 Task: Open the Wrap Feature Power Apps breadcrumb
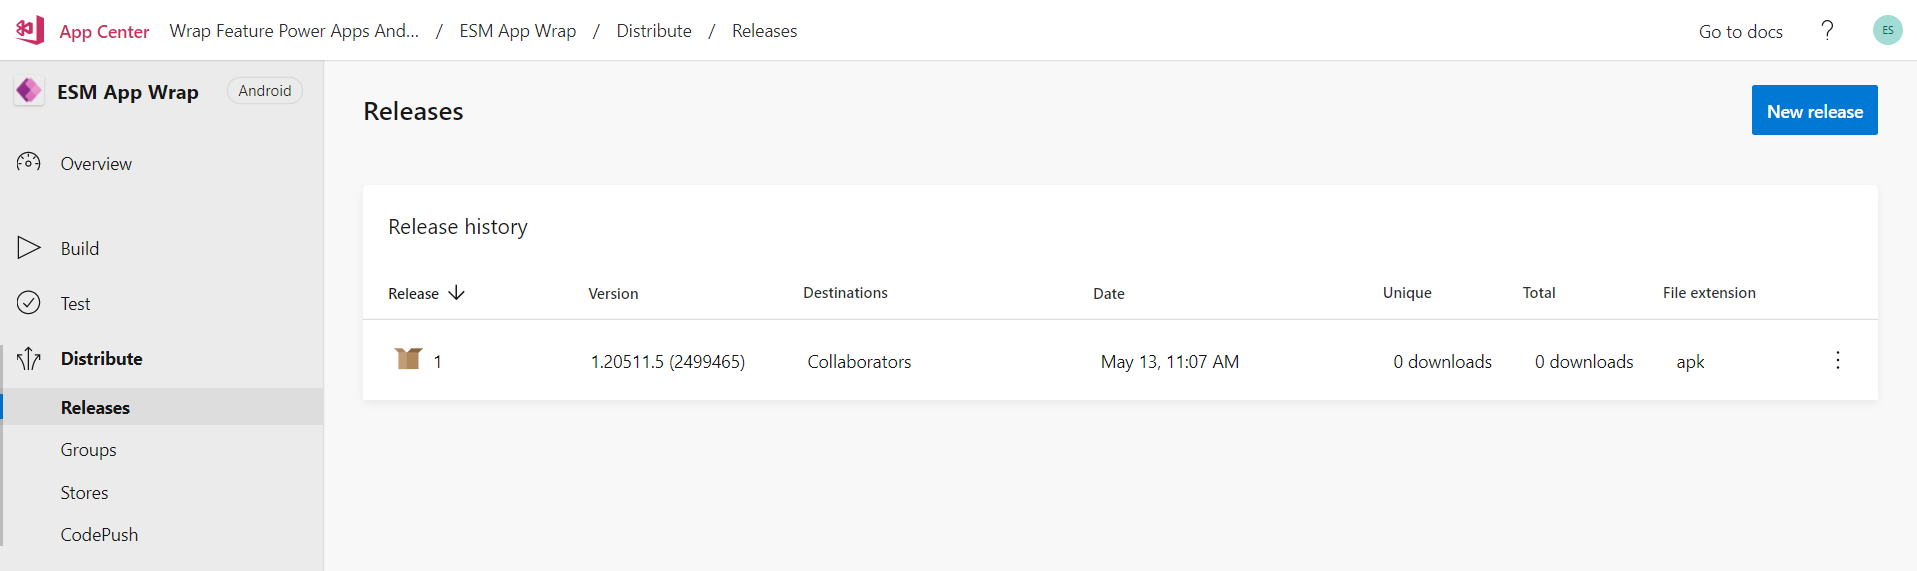pyautogui.click(x=294, y=31)
